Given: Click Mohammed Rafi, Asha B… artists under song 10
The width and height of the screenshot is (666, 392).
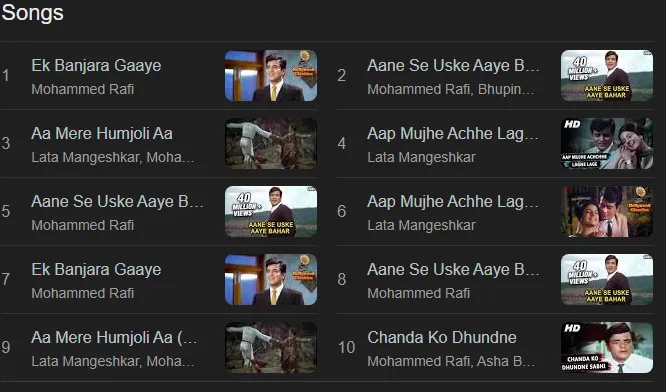Looking at the screenshot, I should point(451,361).
